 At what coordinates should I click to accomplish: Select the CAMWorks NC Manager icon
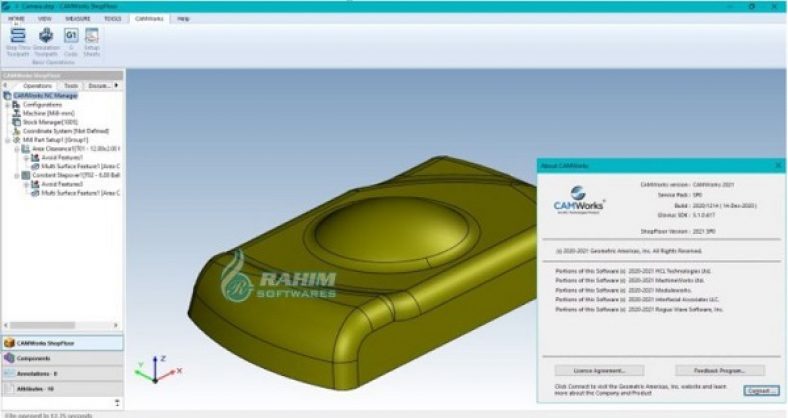pyautogui.click(x=7, y=95)
